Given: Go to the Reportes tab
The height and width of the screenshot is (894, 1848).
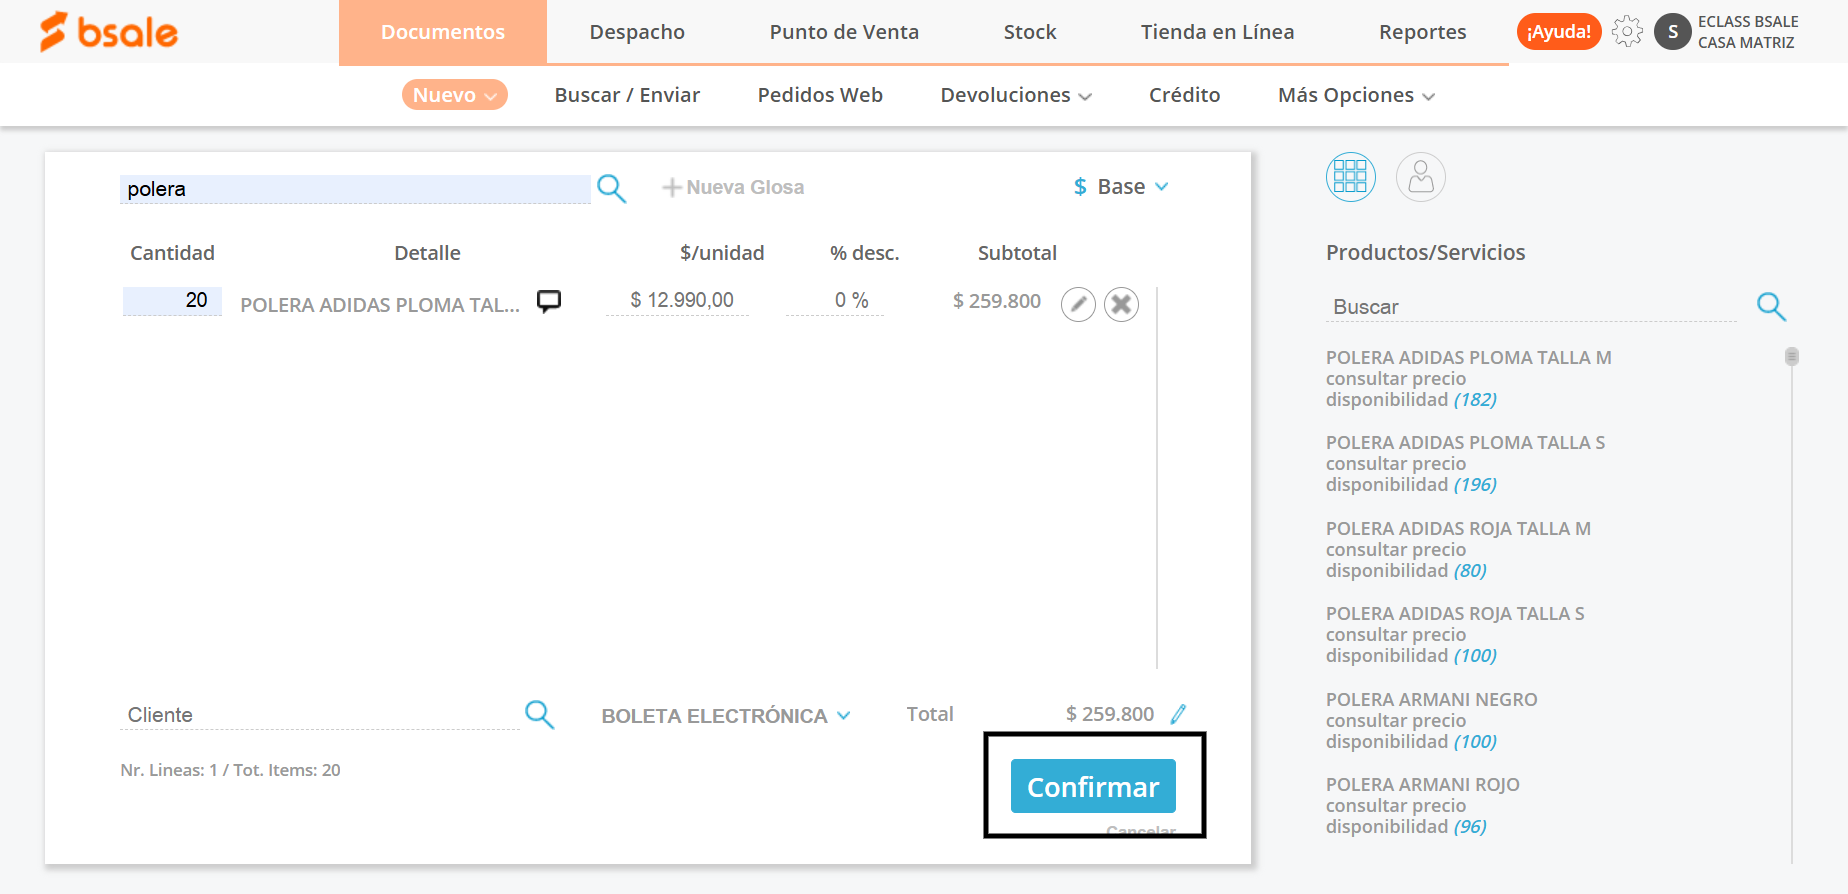Looking at the screenshot, I should [x=1422, y=32].
